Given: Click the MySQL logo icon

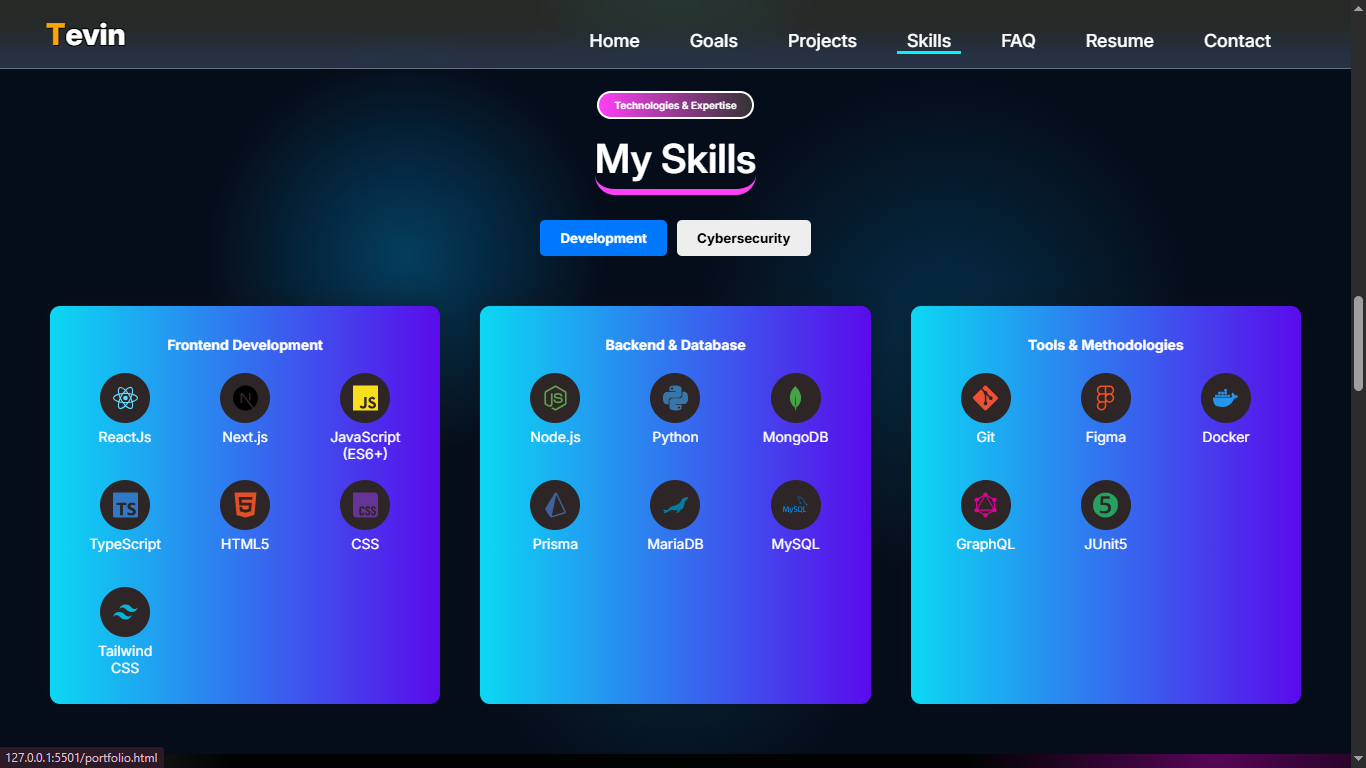Looking at the screenshot, I should coord(796,505).
